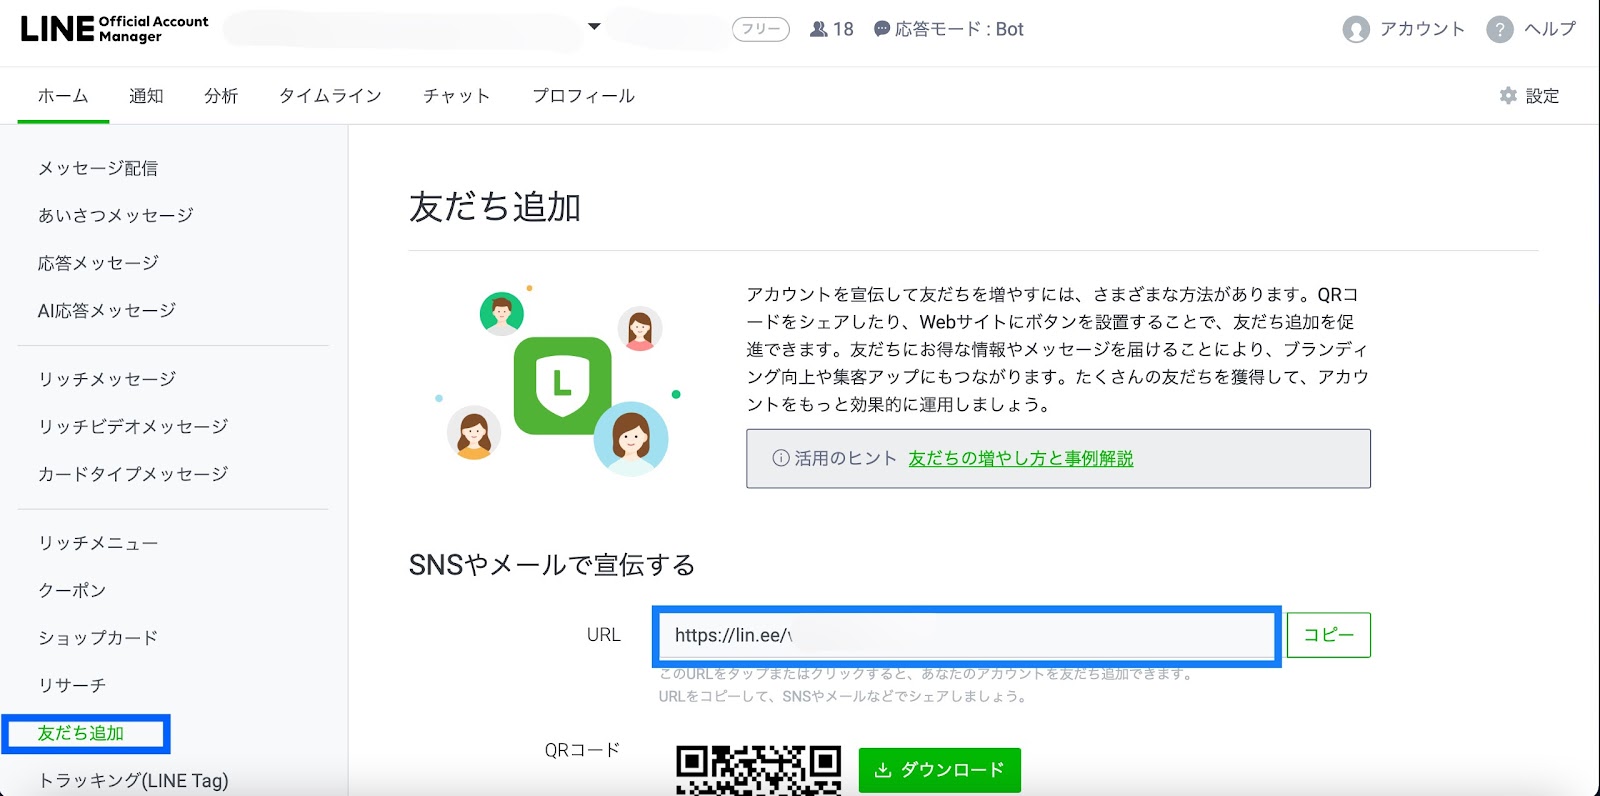Open カードタイプメッセージ in the sidebar
This screenshot has height=796, width=1600.
pyautogui.click(x=133, y=474)
